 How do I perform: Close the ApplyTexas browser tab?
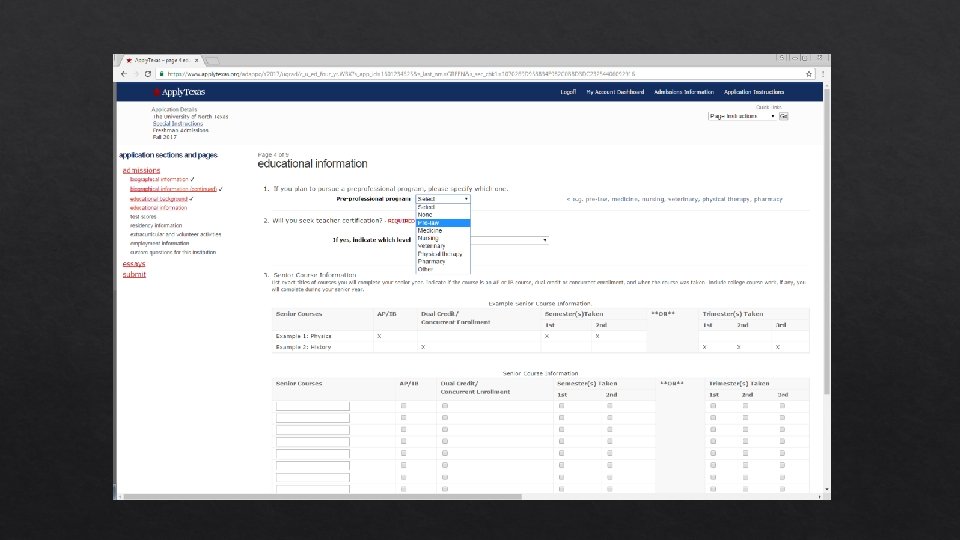pyautogui.click(x=197, y=60)
